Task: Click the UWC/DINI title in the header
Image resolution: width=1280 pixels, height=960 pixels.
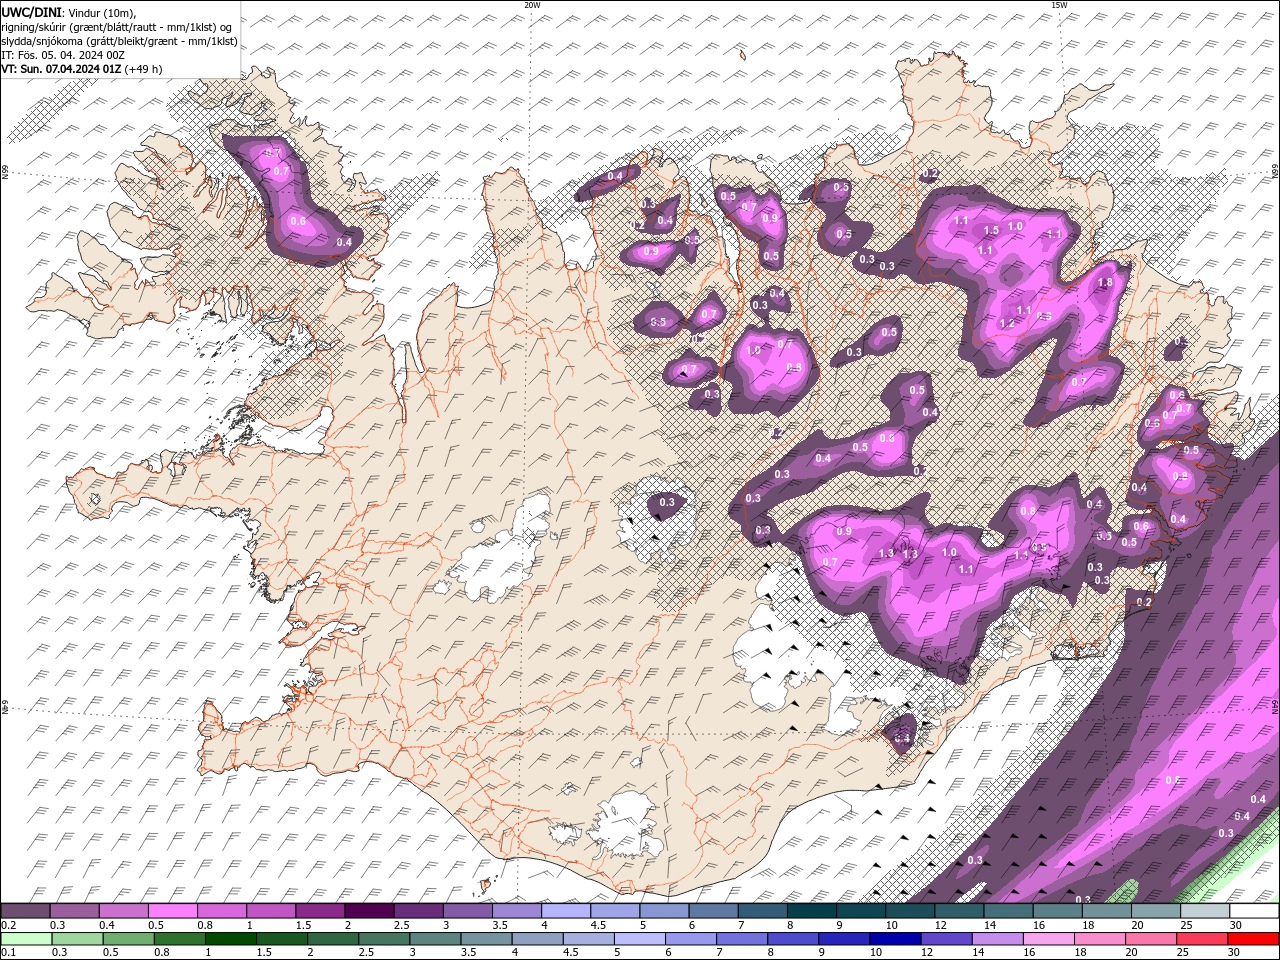Action: 29,12
